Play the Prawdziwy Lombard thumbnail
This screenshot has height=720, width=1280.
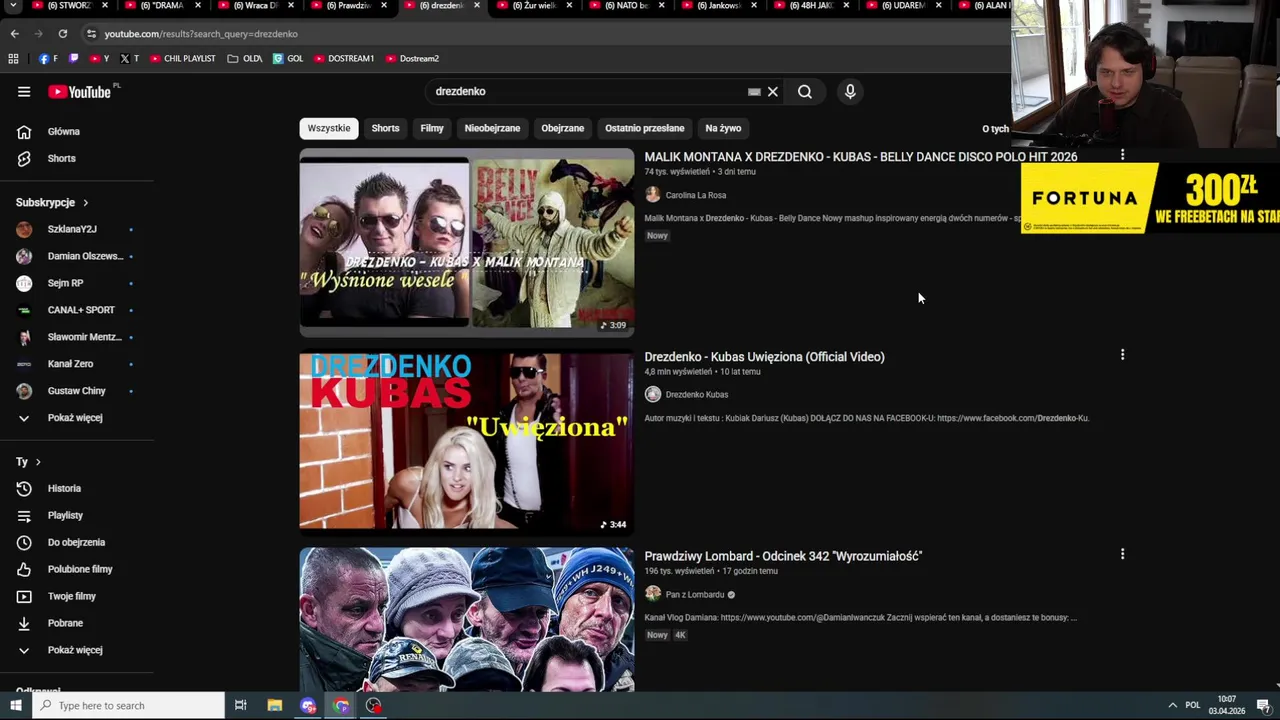466,619
